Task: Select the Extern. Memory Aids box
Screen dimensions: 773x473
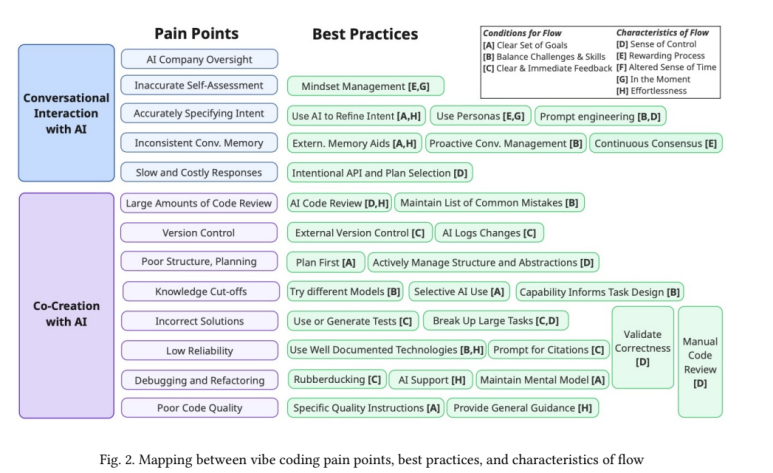Action: (x=354, y=143)
